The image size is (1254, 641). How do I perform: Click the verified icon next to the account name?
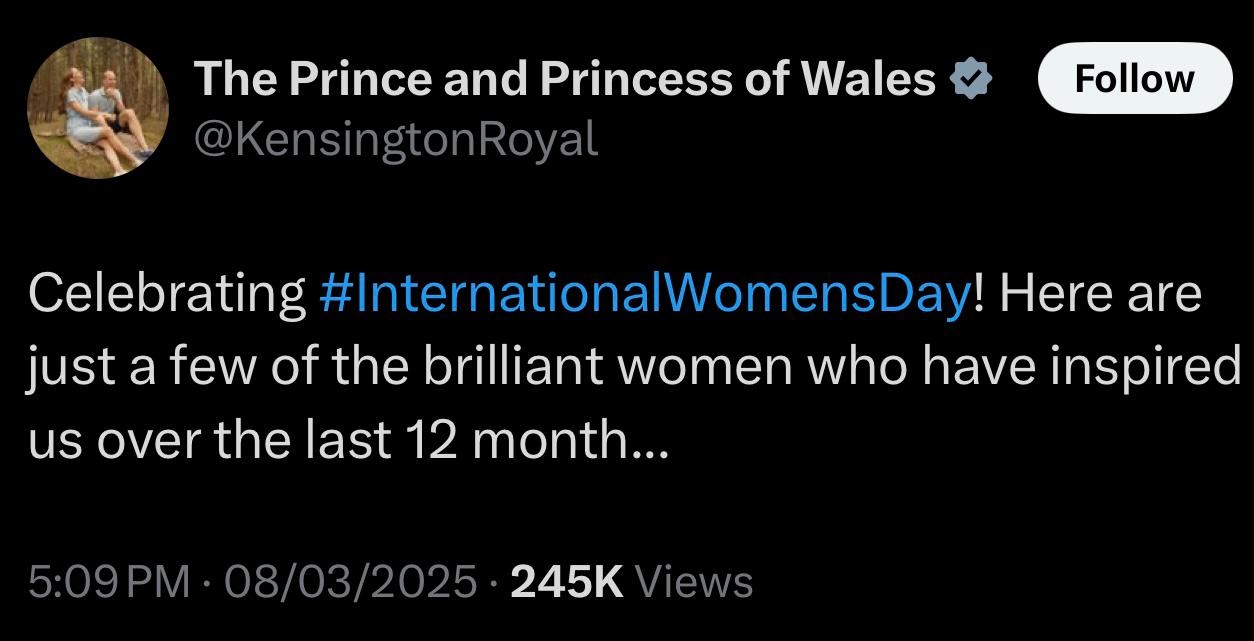pyautogui.click(x=971, y=77)
